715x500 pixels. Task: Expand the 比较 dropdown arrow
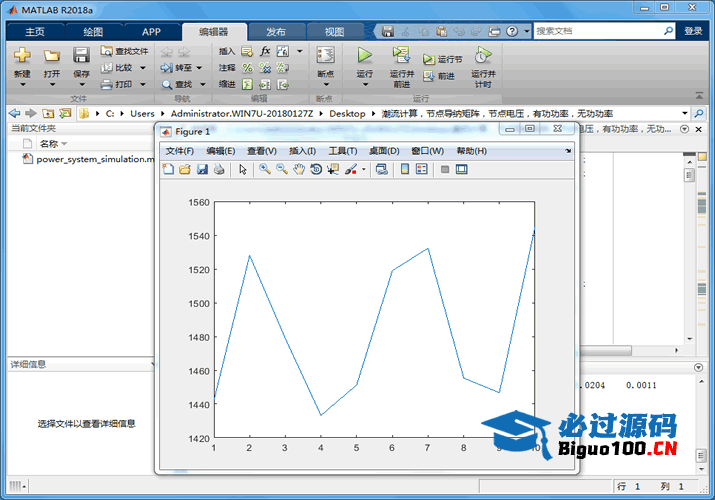143,68
